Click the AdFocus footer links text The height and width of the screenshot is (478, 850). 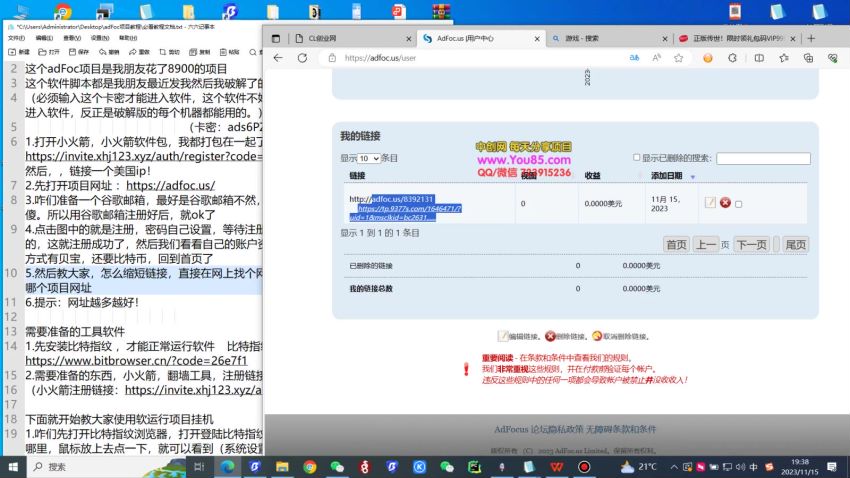point(575,429)
